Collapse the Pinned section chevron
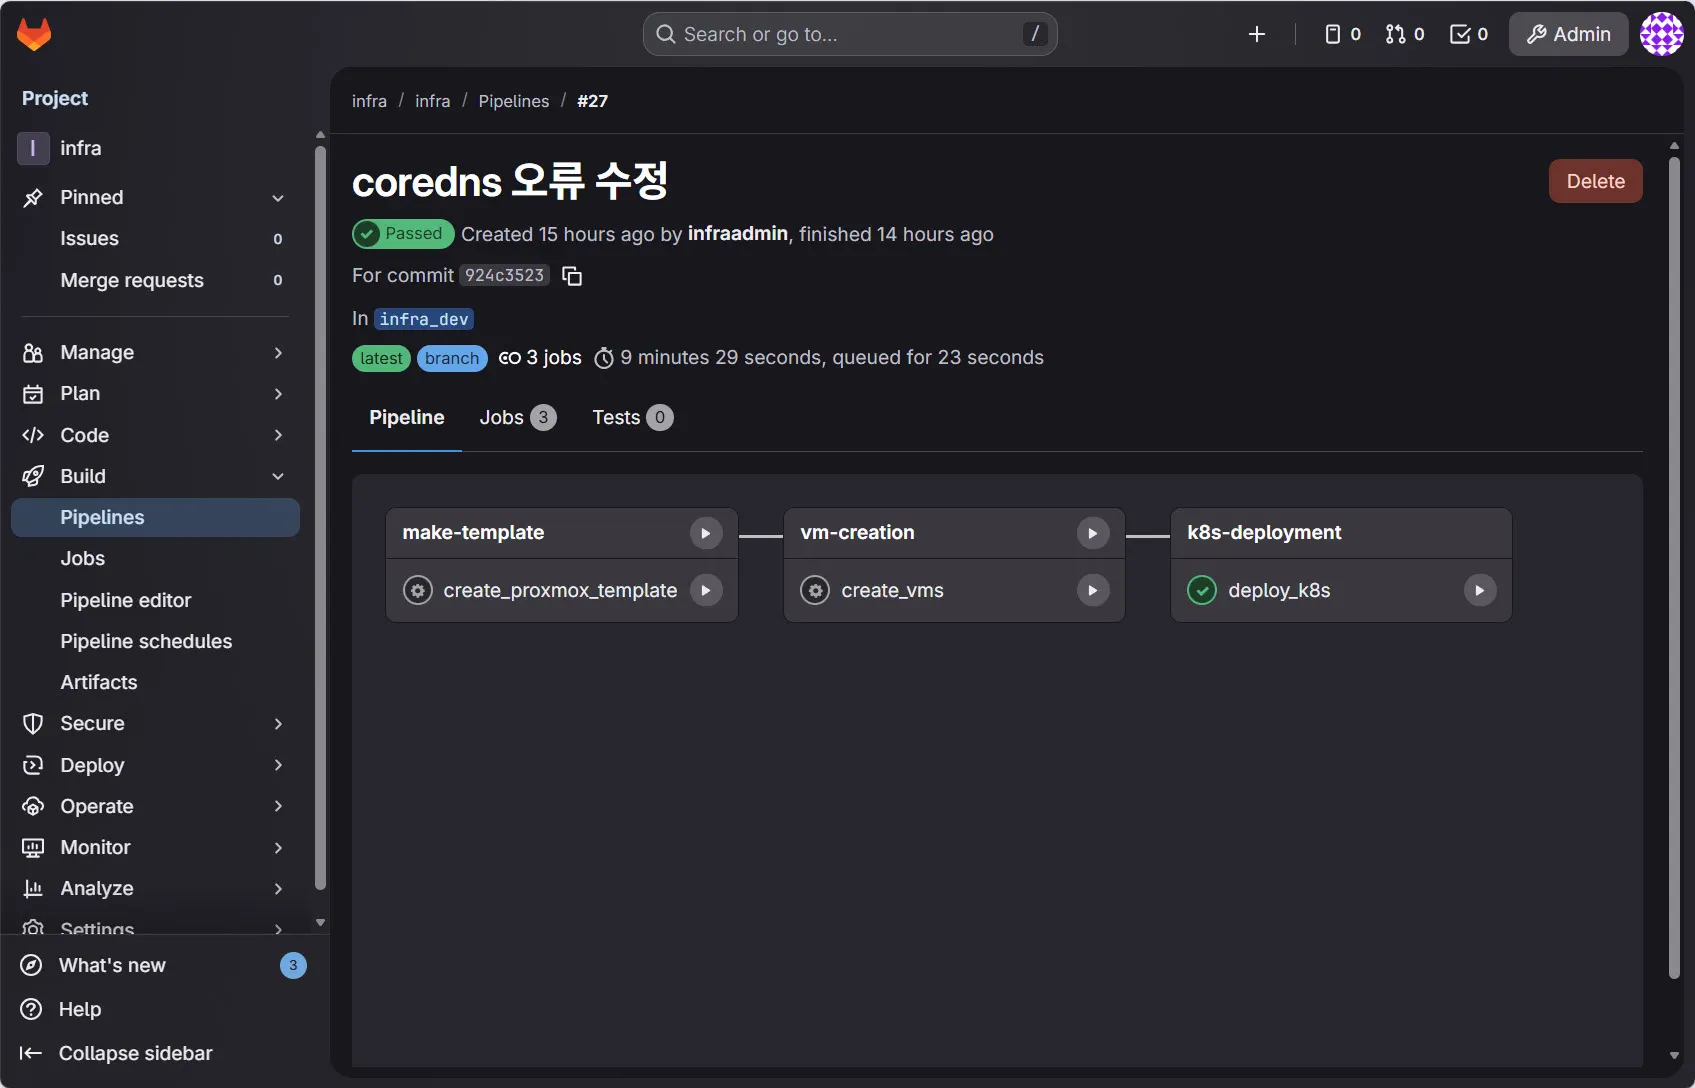The width and height of the screenshot is (1695, 1088). coord(278,198)
